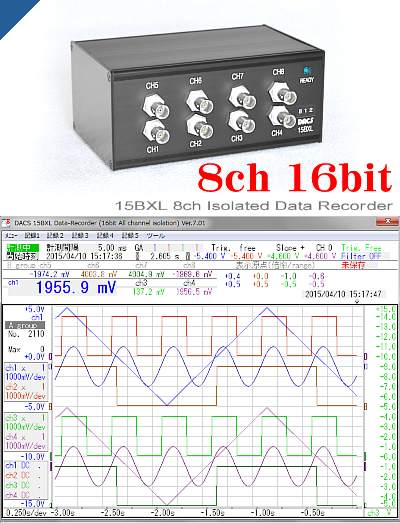
Task: Click the purple ch4 level marker on left axis
Action: pyautogui.click(x=51, y=466)
